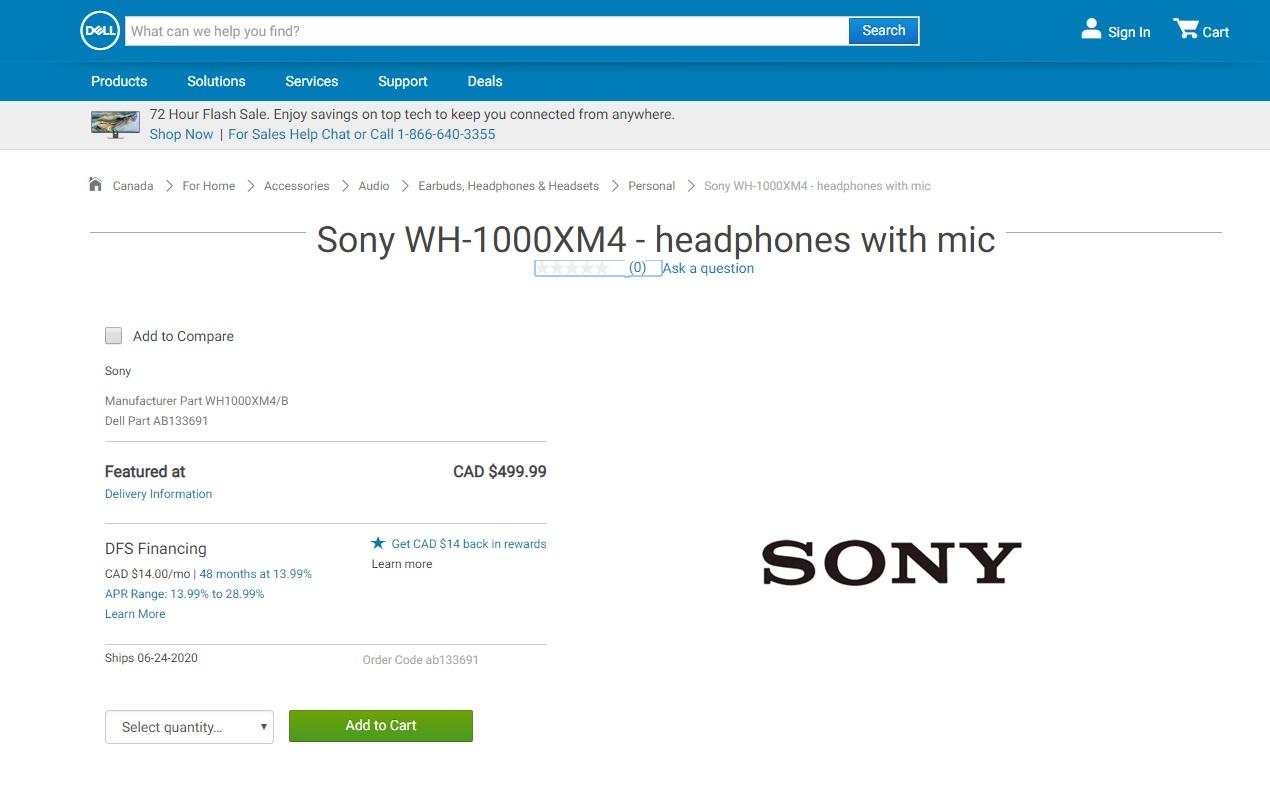Click the CAD $14.00/mo text
The image size is (1270, 787).
pos(148,574)
